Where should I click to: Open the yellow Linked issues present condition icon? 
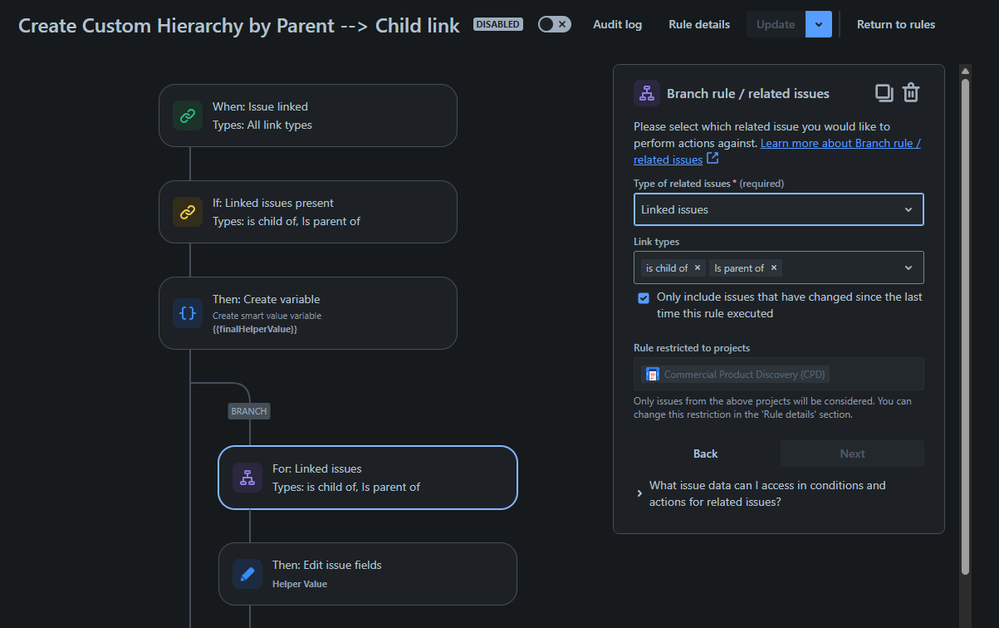[187, 212]
